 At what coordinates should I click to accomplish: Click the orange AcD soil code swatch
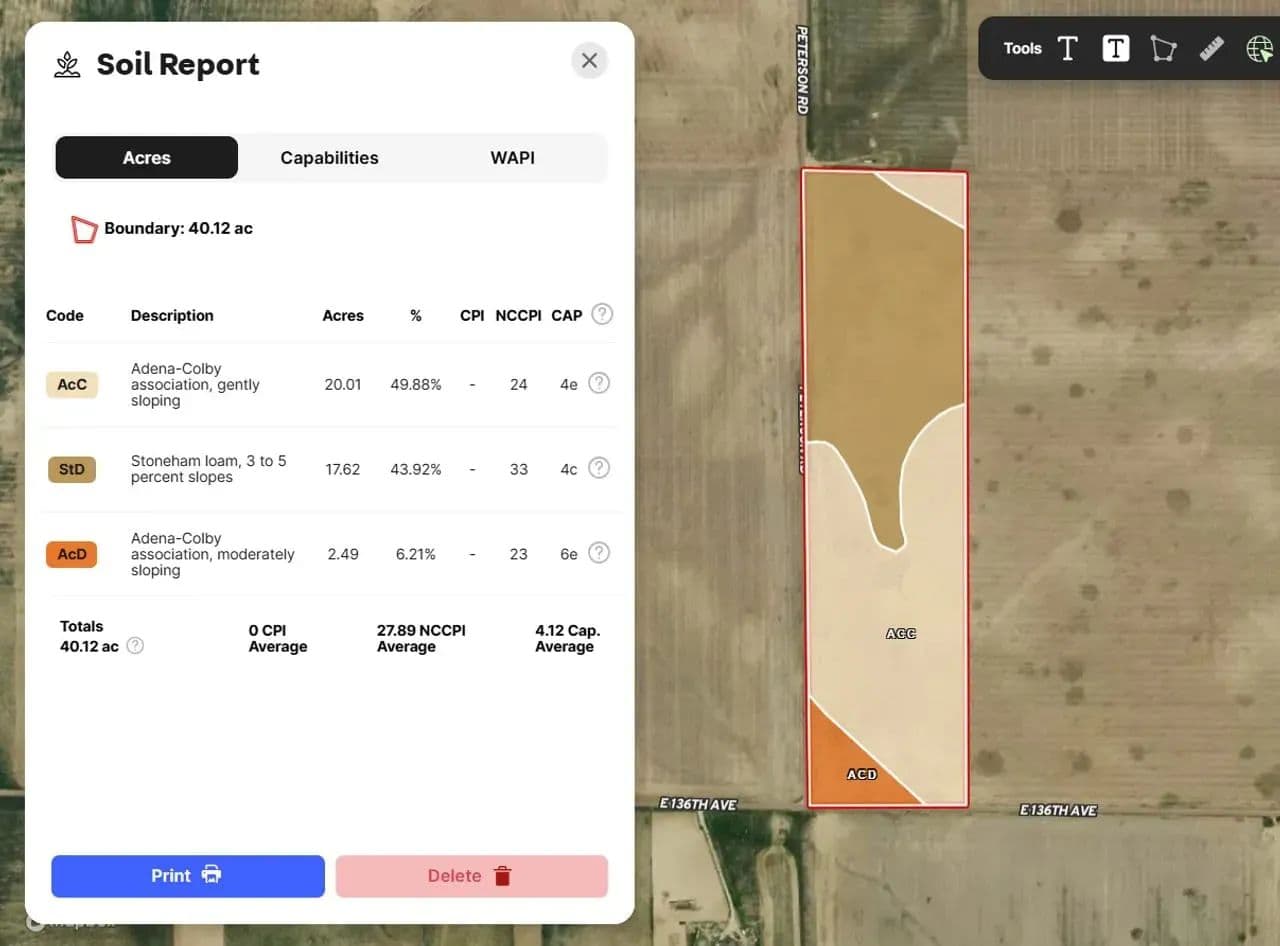click(72, 554)
